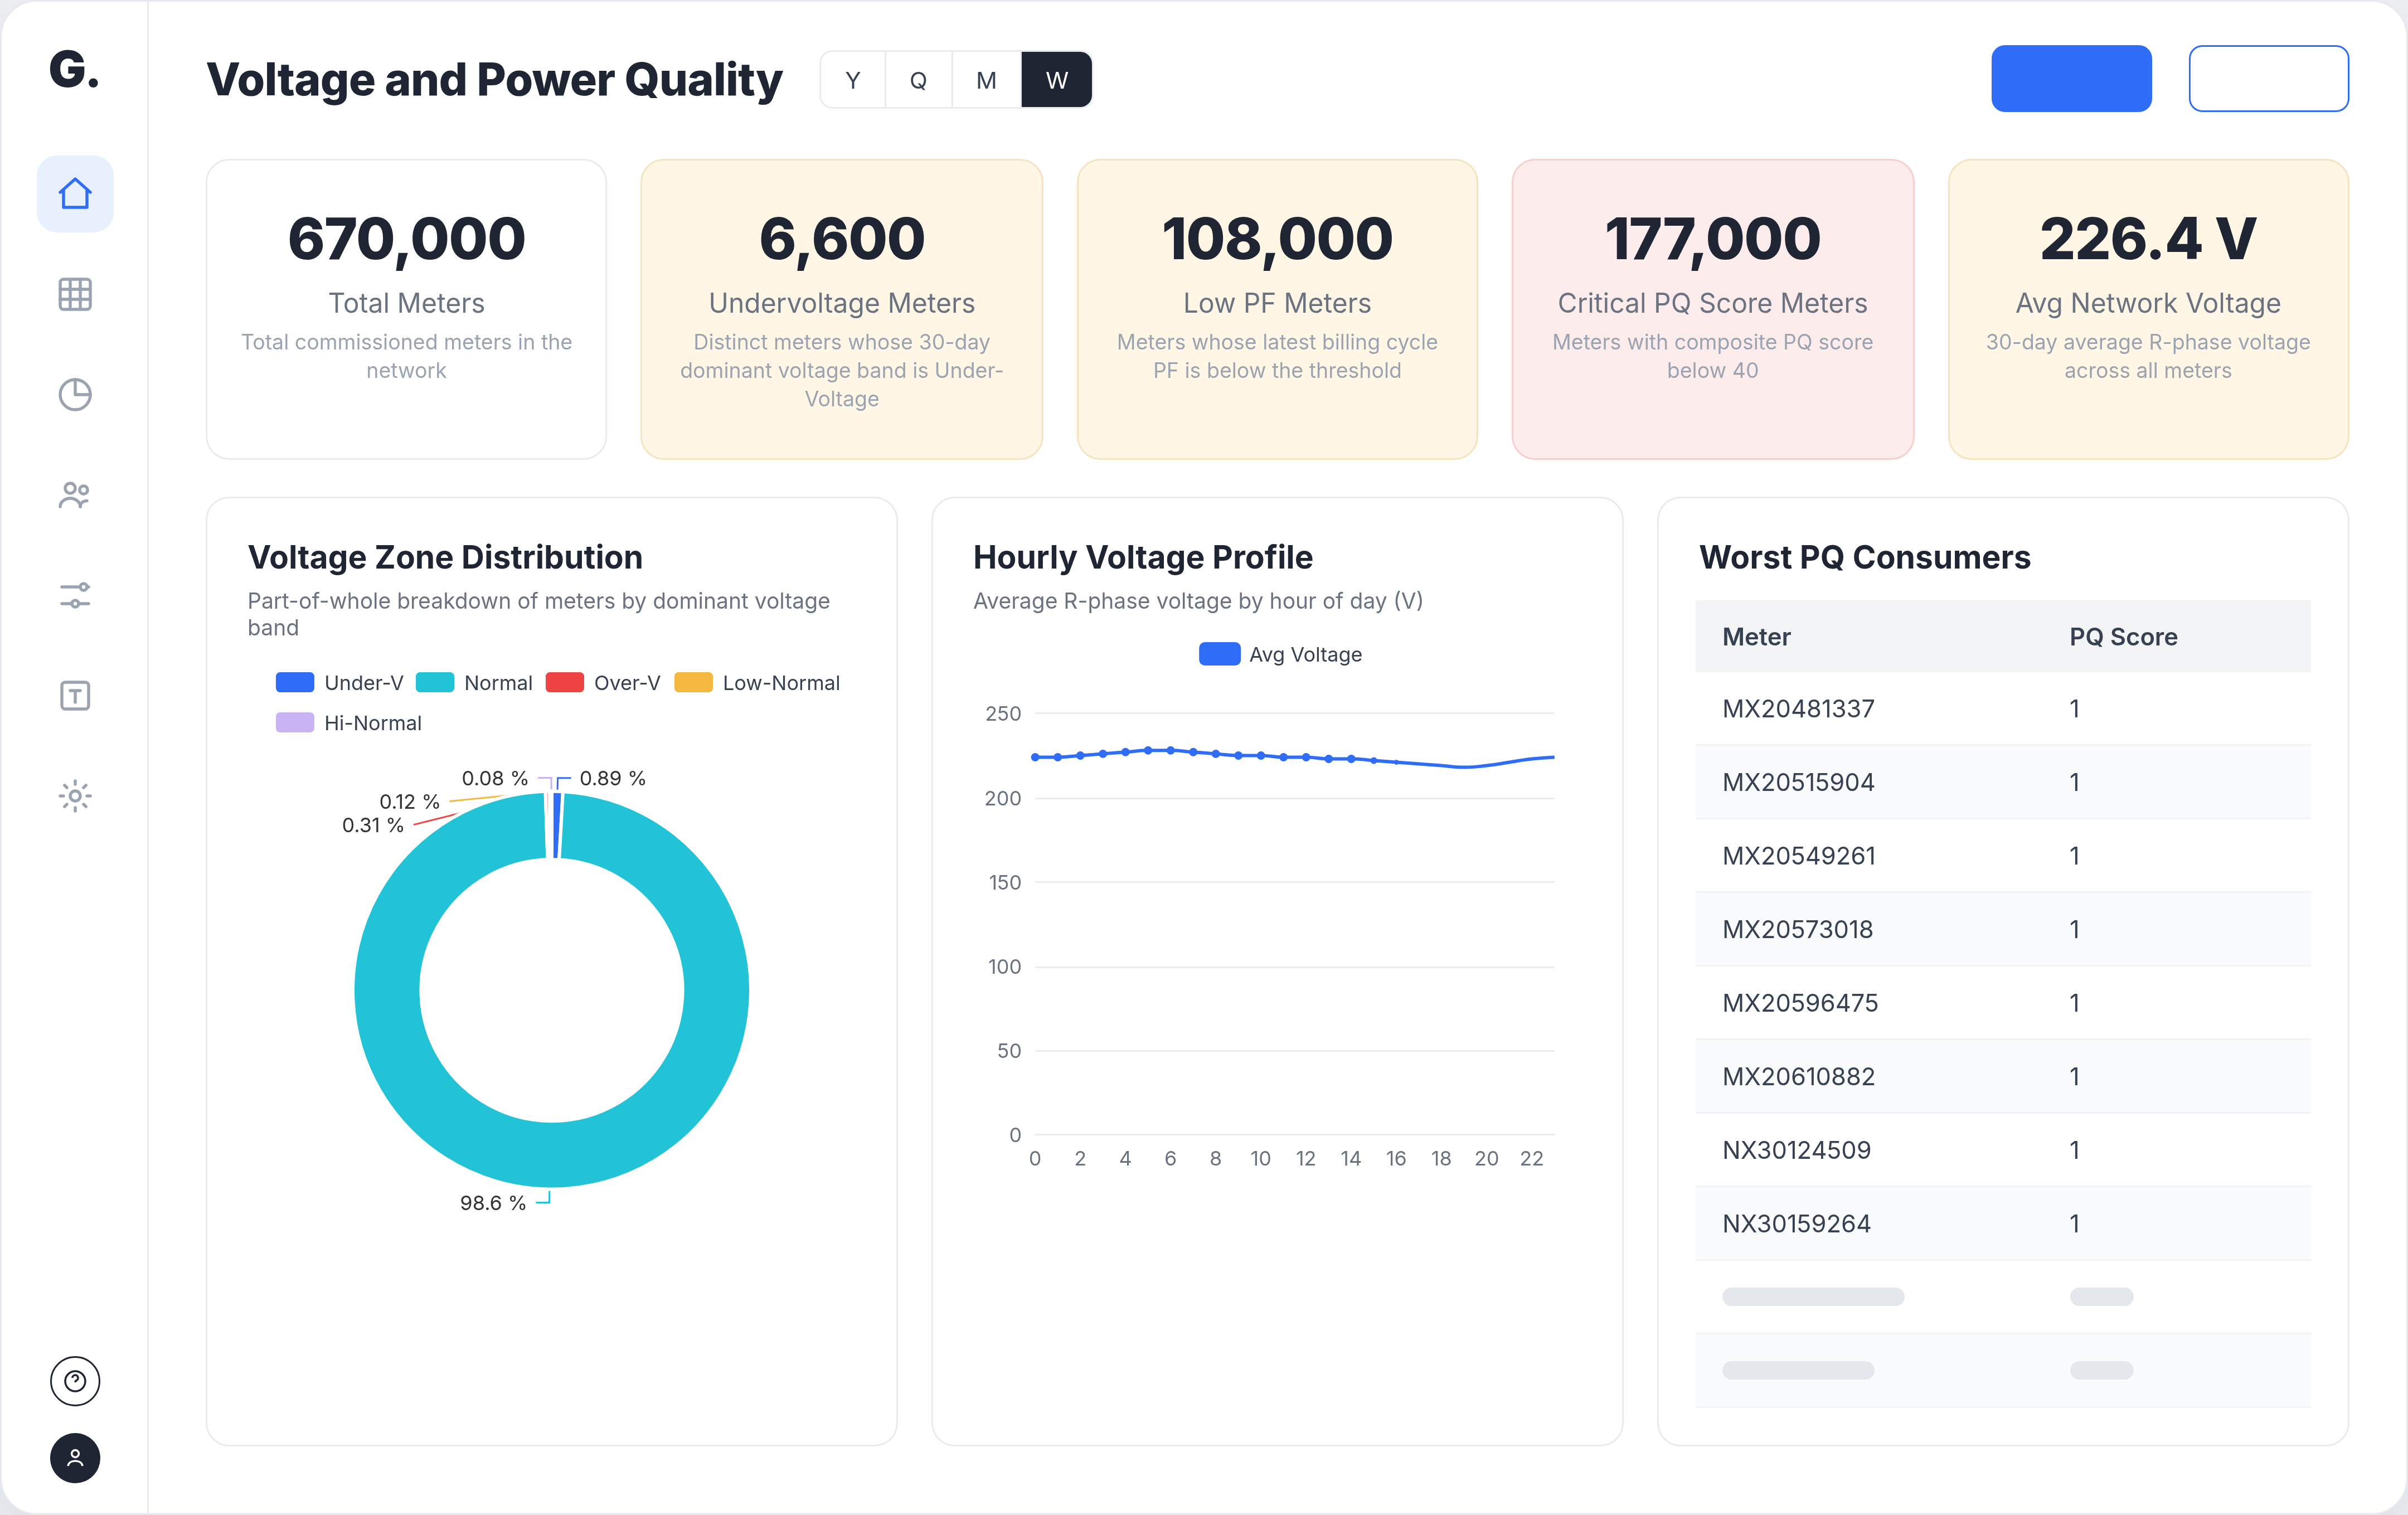2408x1515 pixels.
Task: Click the 250 y-axis label
Action: click(x=1003, y=714)
